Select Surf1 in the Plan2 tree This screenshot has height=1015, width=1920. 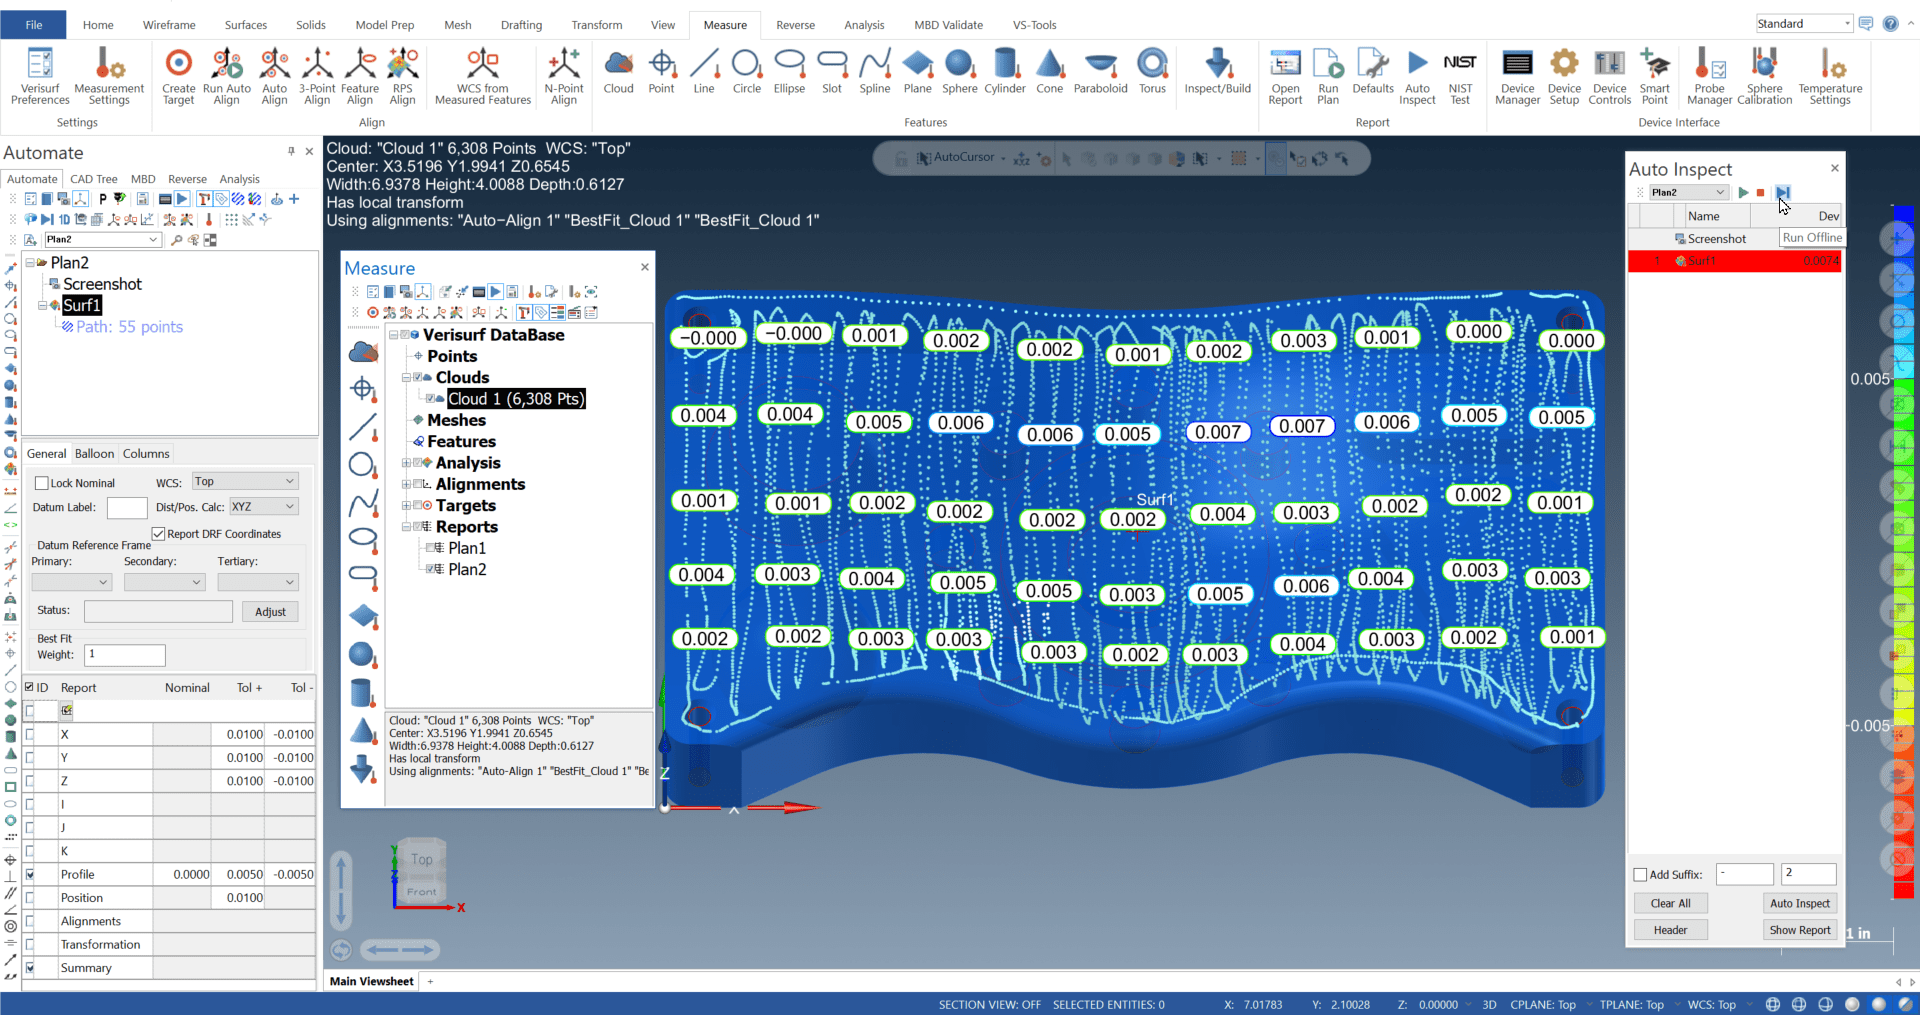pos(82,305)
